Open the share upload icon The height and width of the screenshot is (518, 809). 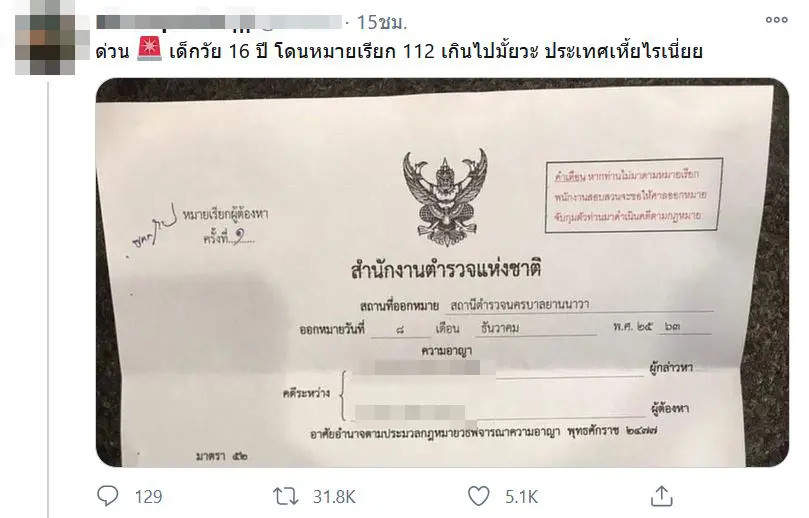[x=661, y=496]
